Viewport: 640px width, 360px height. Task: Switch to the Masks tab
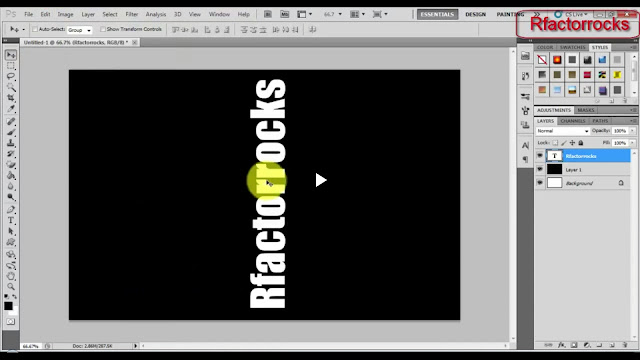586,110
